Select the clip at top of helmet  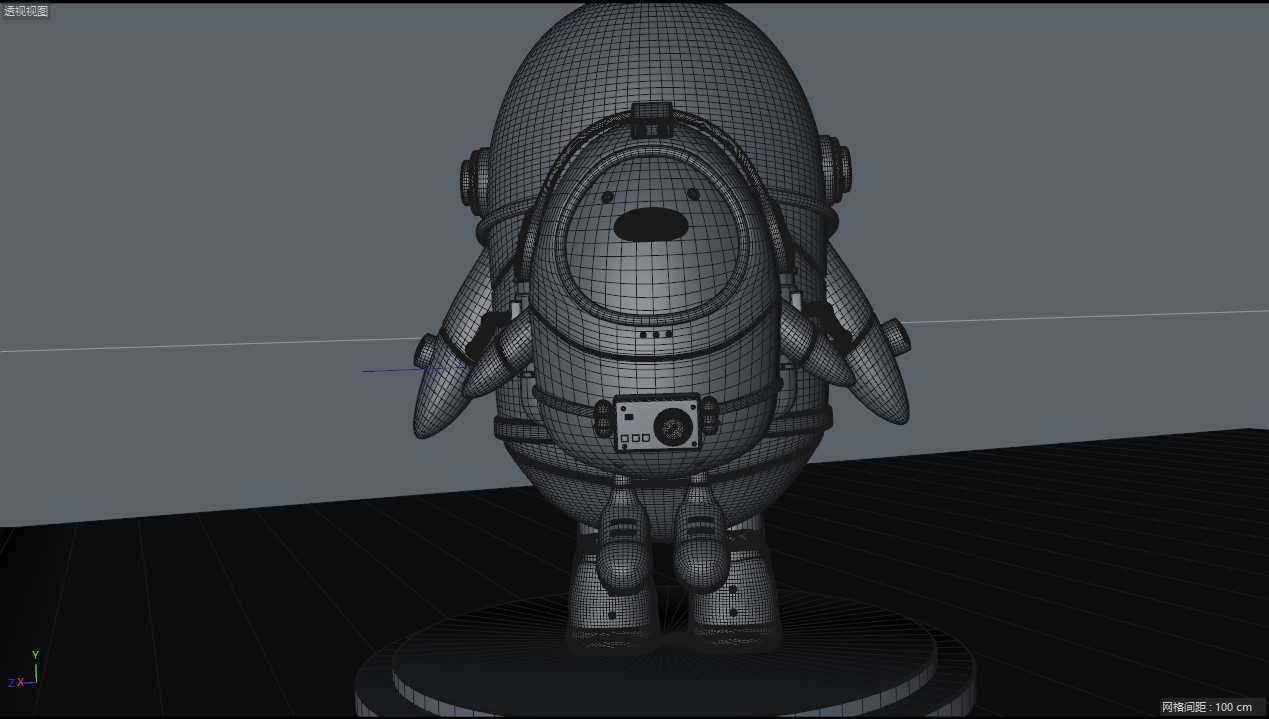[651, 119]
